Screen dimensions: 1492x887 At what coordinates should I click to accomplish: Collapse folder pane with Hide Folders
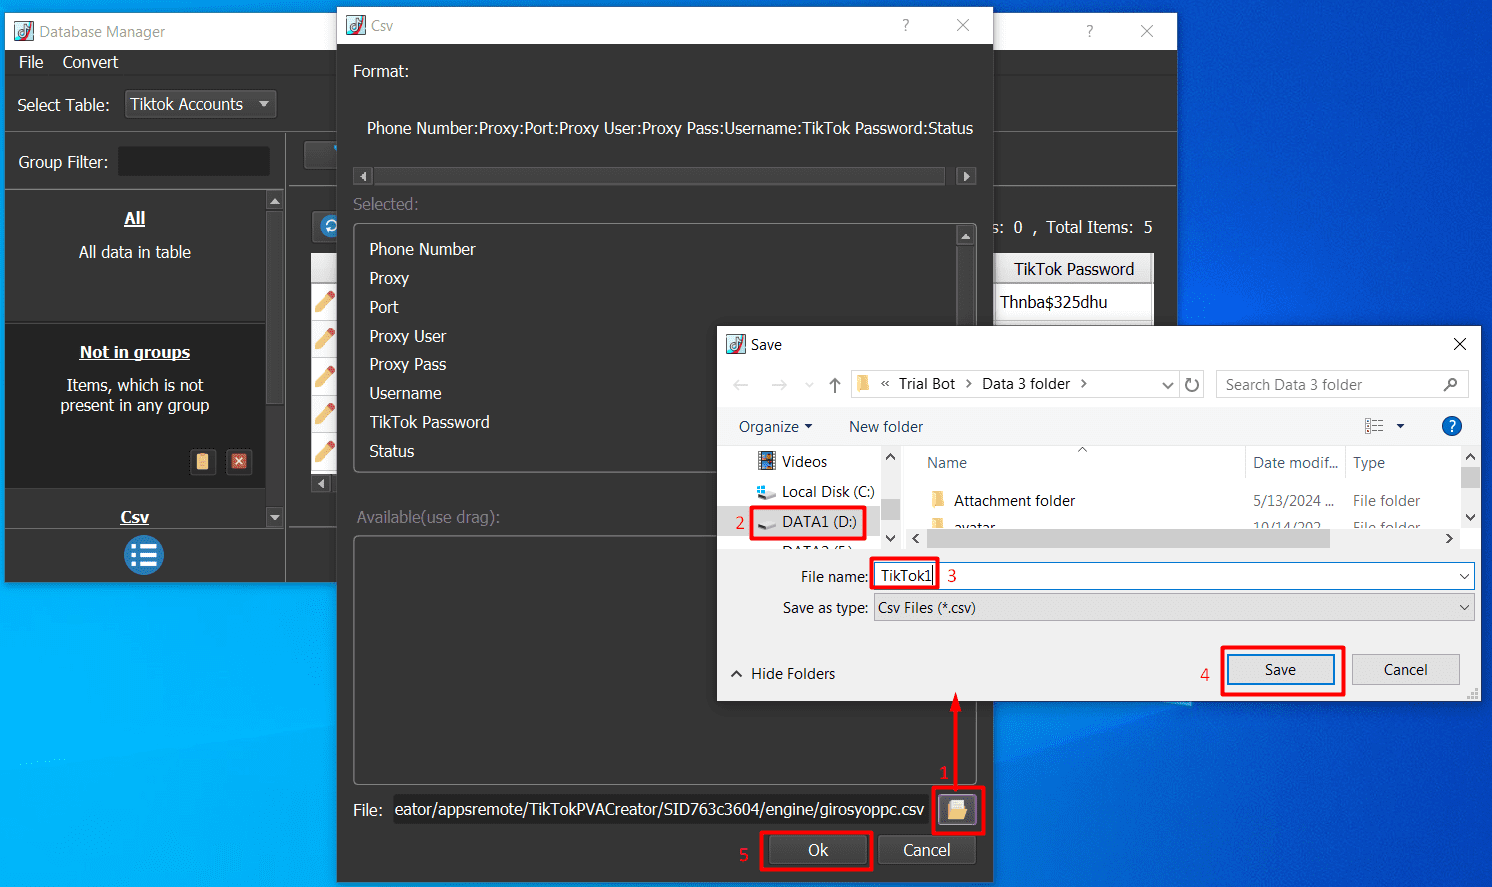click(x=783, y=674)
